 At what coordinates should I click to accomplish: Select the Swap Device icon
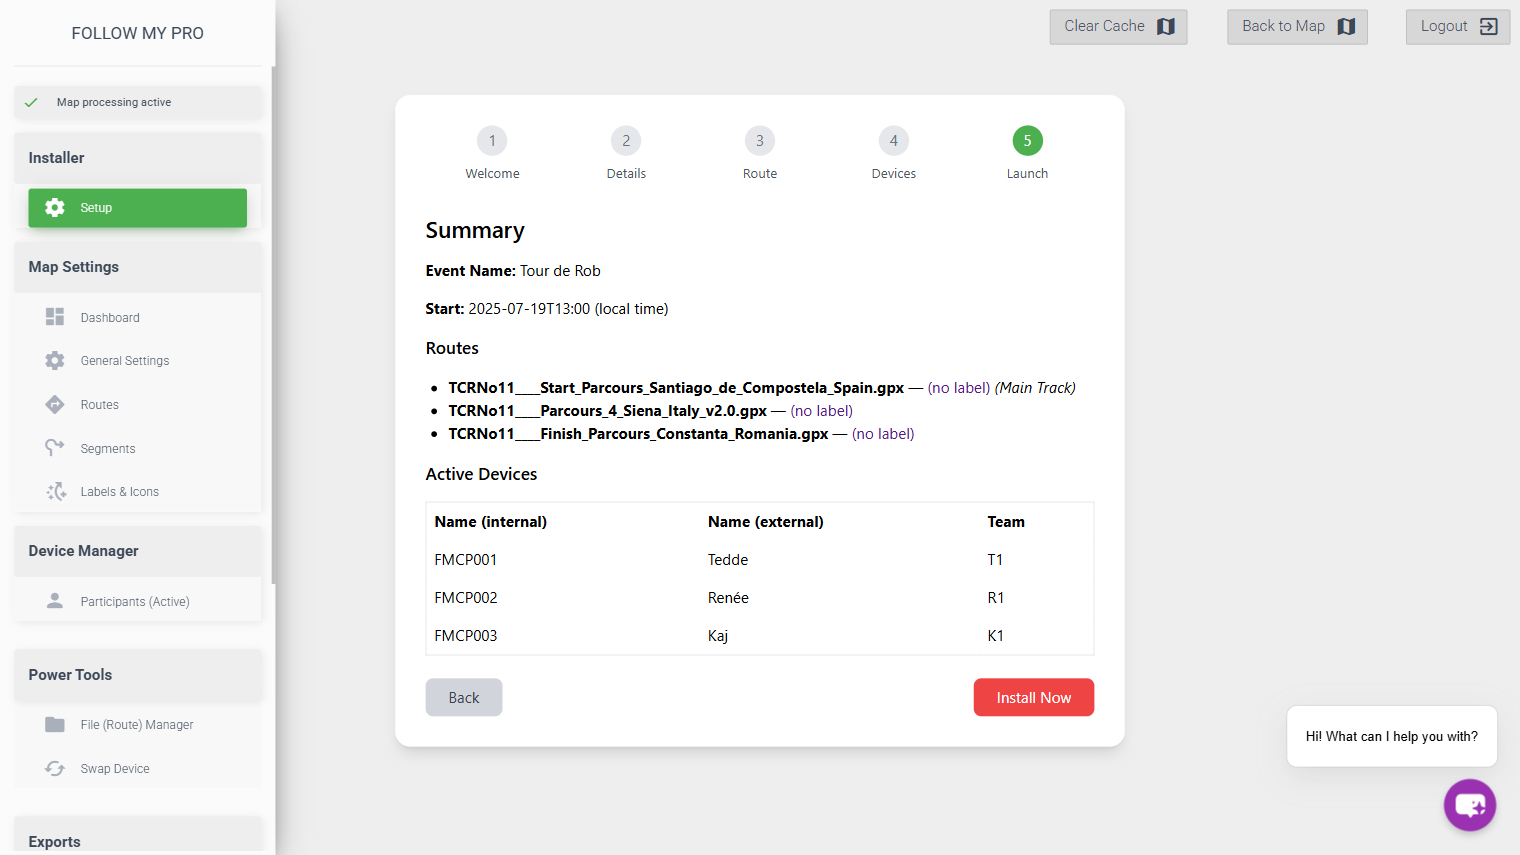click(55, 768)
